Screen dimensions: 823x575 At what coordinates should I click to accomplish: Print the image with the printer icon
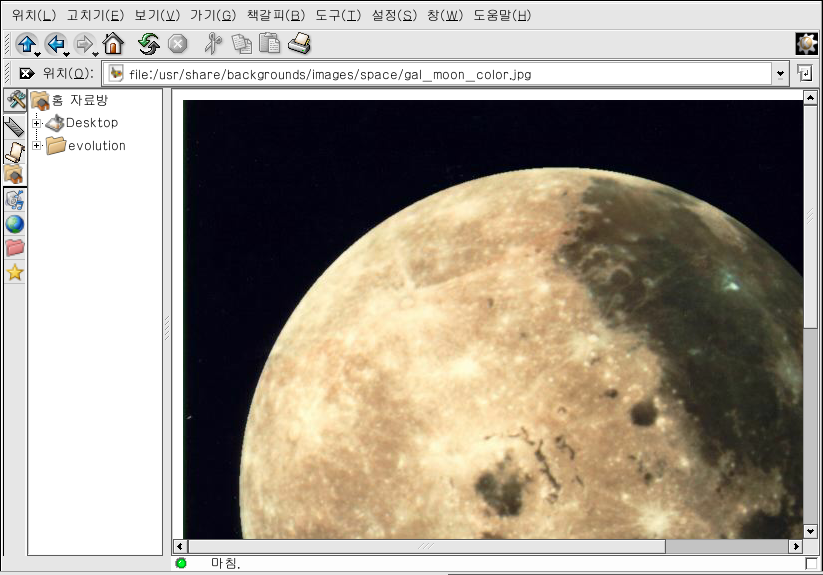(x=300, y=43)
